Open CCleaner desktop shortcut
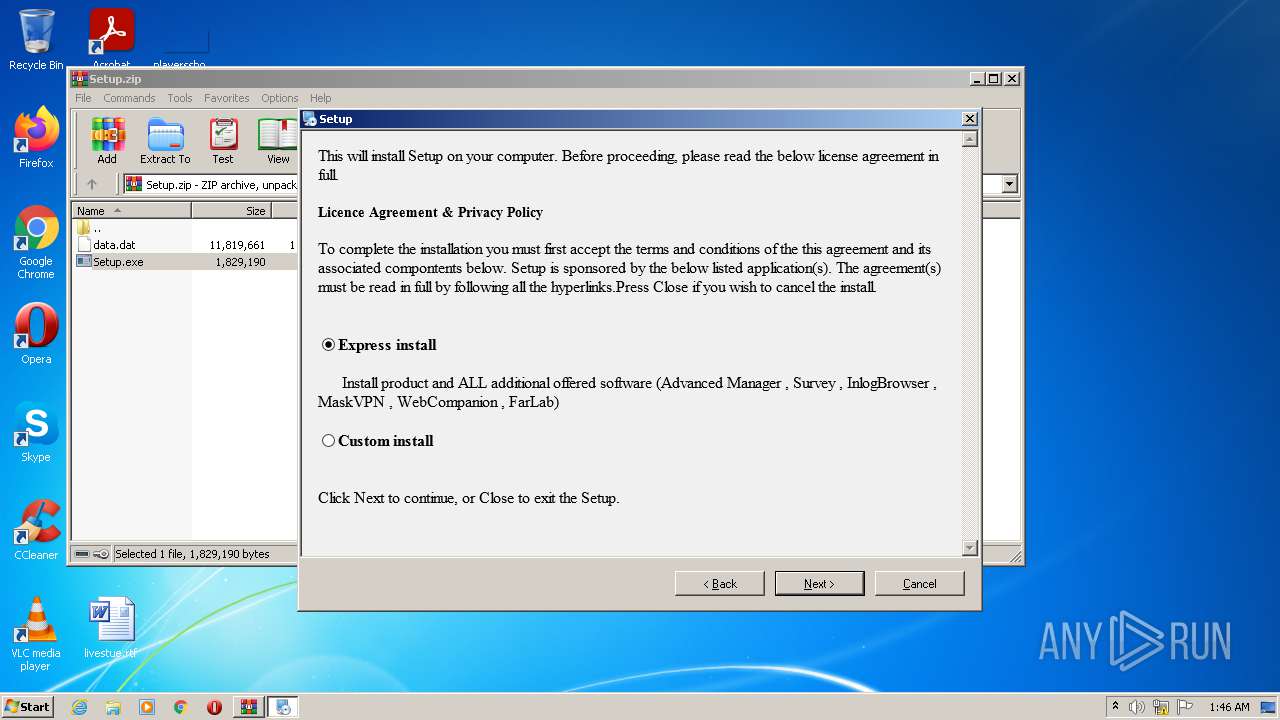1280x720 pixels. (x=36, y=530)
